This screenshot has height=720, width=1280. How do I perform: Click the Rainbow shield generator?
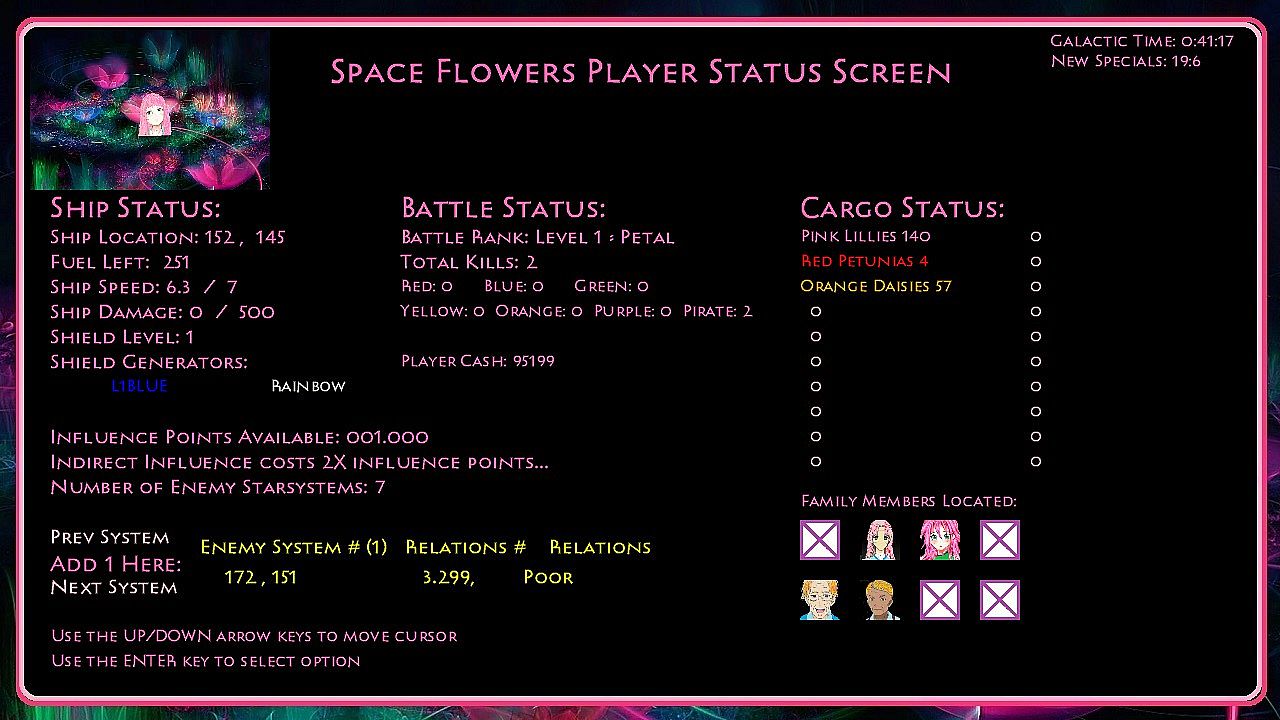308,386
